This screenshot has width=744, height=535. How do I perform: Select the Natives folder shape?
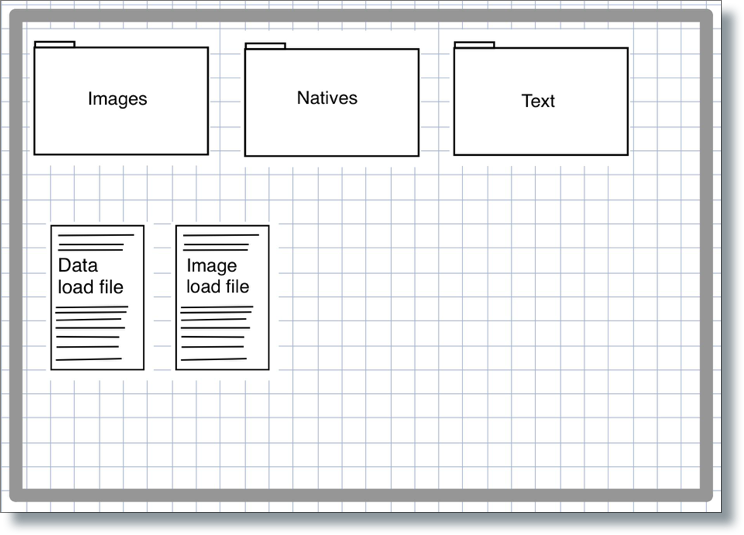pos(332,100)
